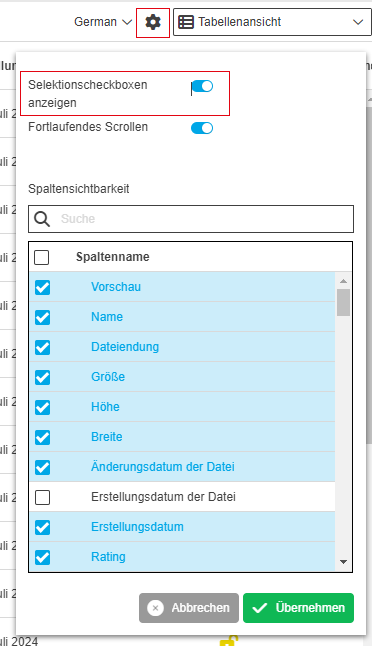Click column list scrollbar down arrow
372x646 pixels.
click(344, 562)
